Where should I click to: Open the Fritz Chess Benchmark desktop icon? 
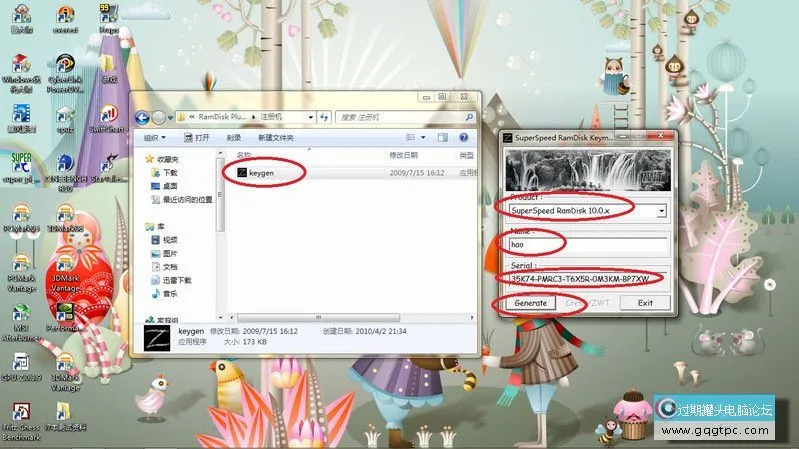click(21, 421)
